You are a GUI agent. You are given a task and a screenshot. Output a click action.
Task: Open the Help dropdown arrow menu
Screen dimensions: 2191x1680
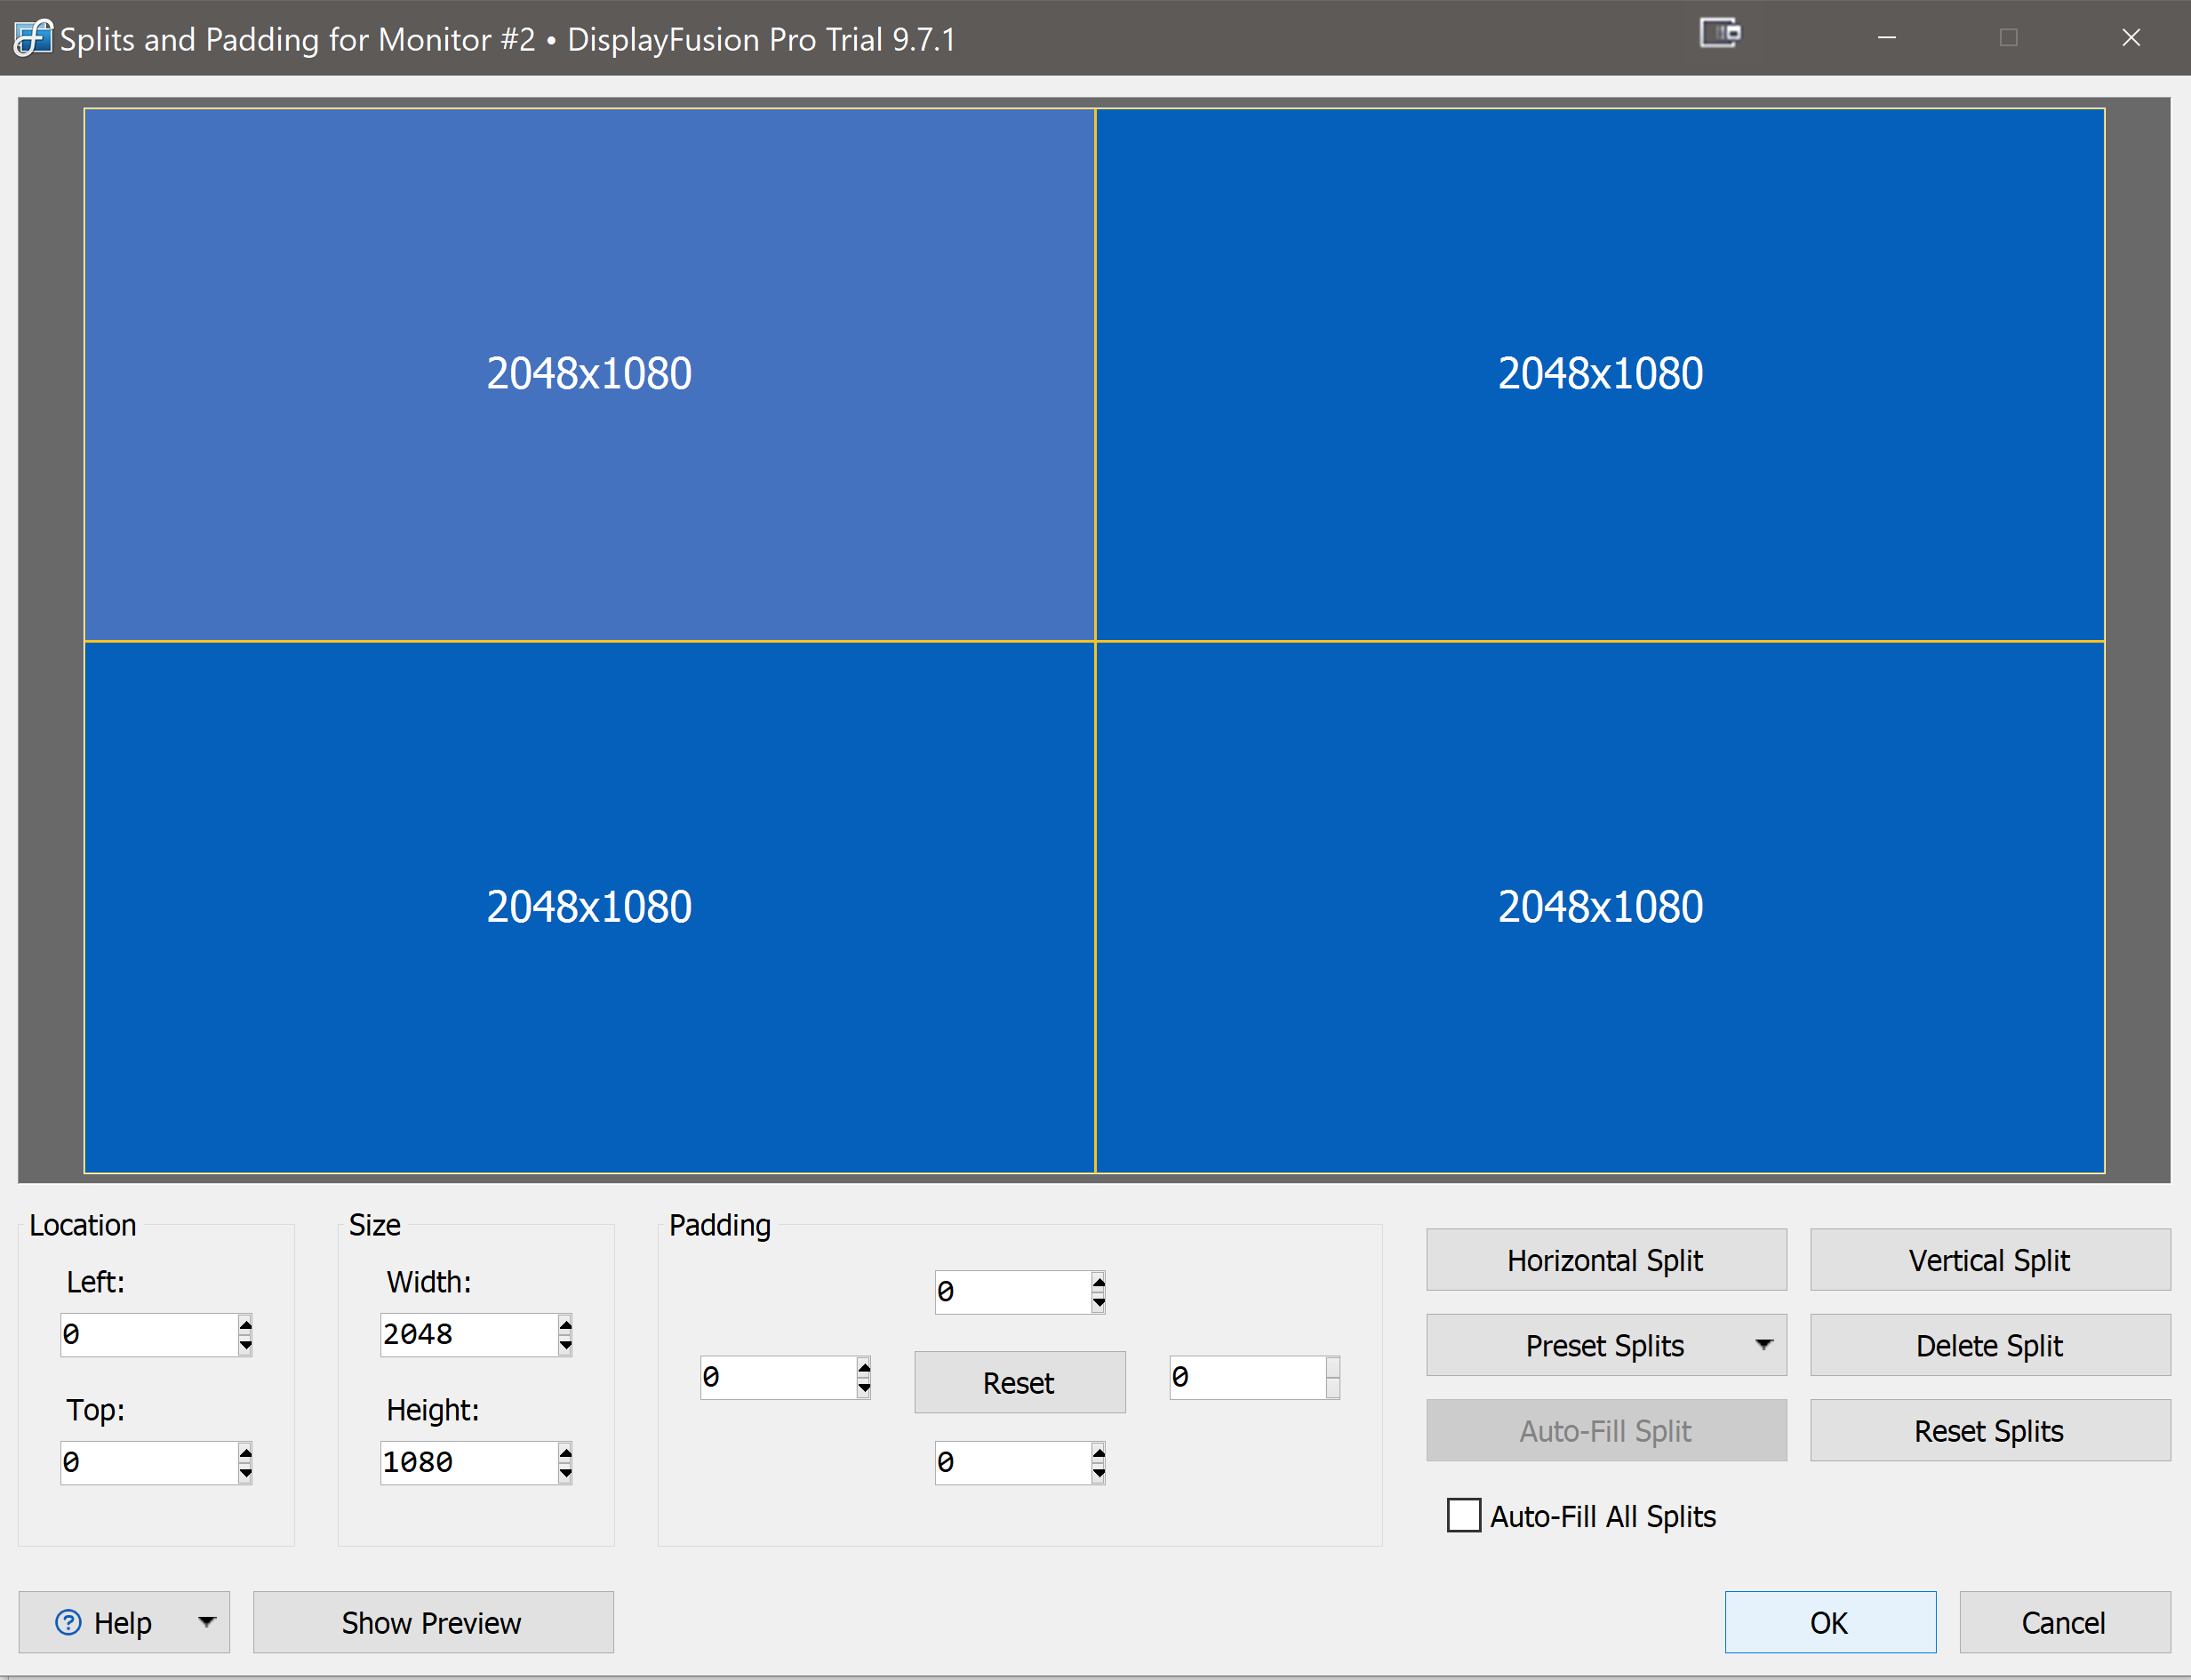pyautogui.click(x=207, y=1622)
